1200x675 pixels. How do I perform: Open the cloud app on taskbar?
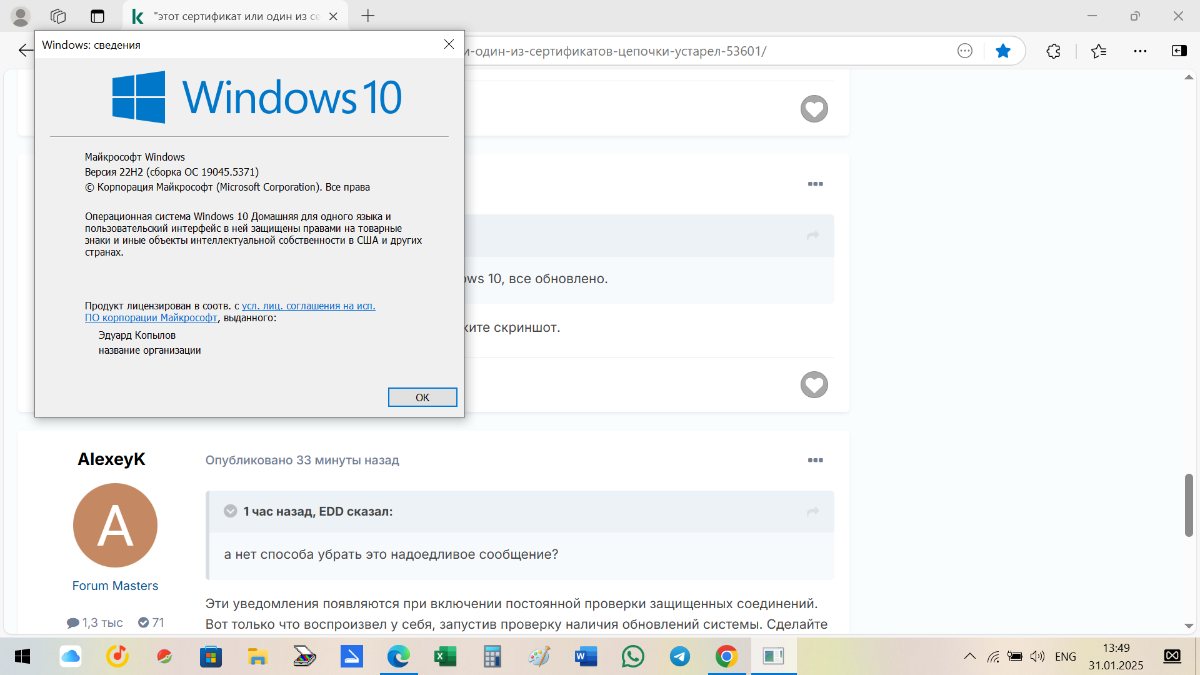point(70,656)
